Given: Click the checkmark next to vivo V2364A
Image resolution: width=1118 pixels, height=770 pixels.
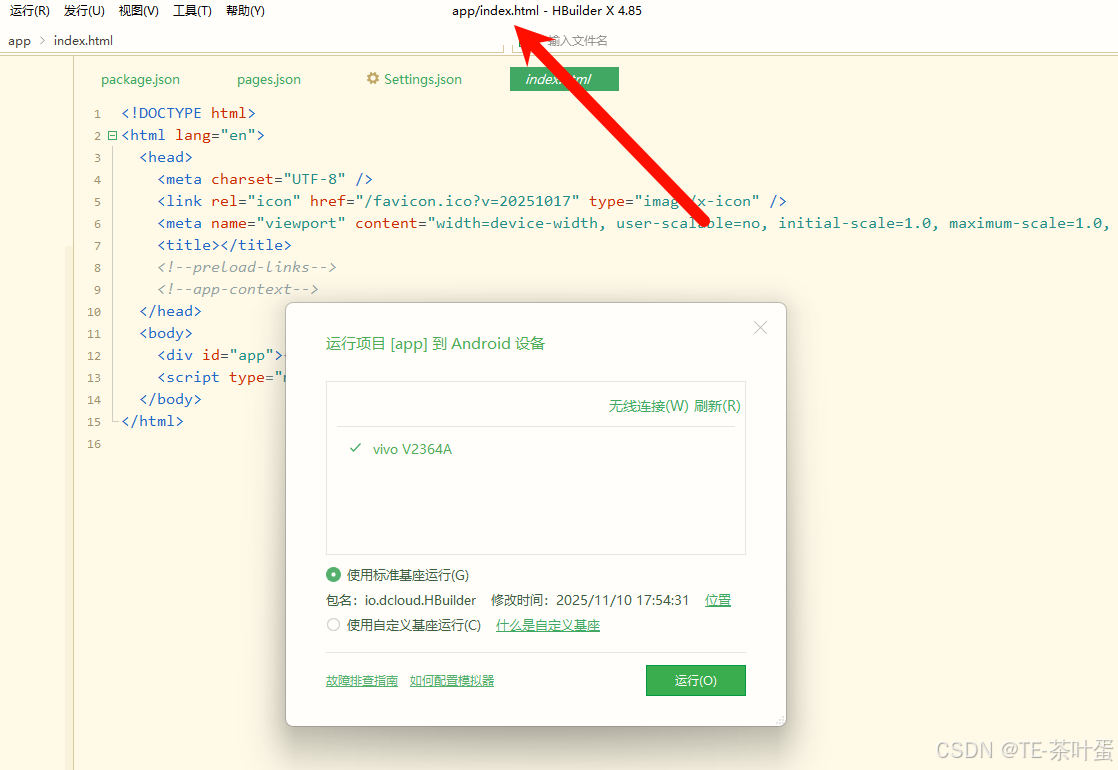Looking at the screenshot, I should (x=355, y=448).
